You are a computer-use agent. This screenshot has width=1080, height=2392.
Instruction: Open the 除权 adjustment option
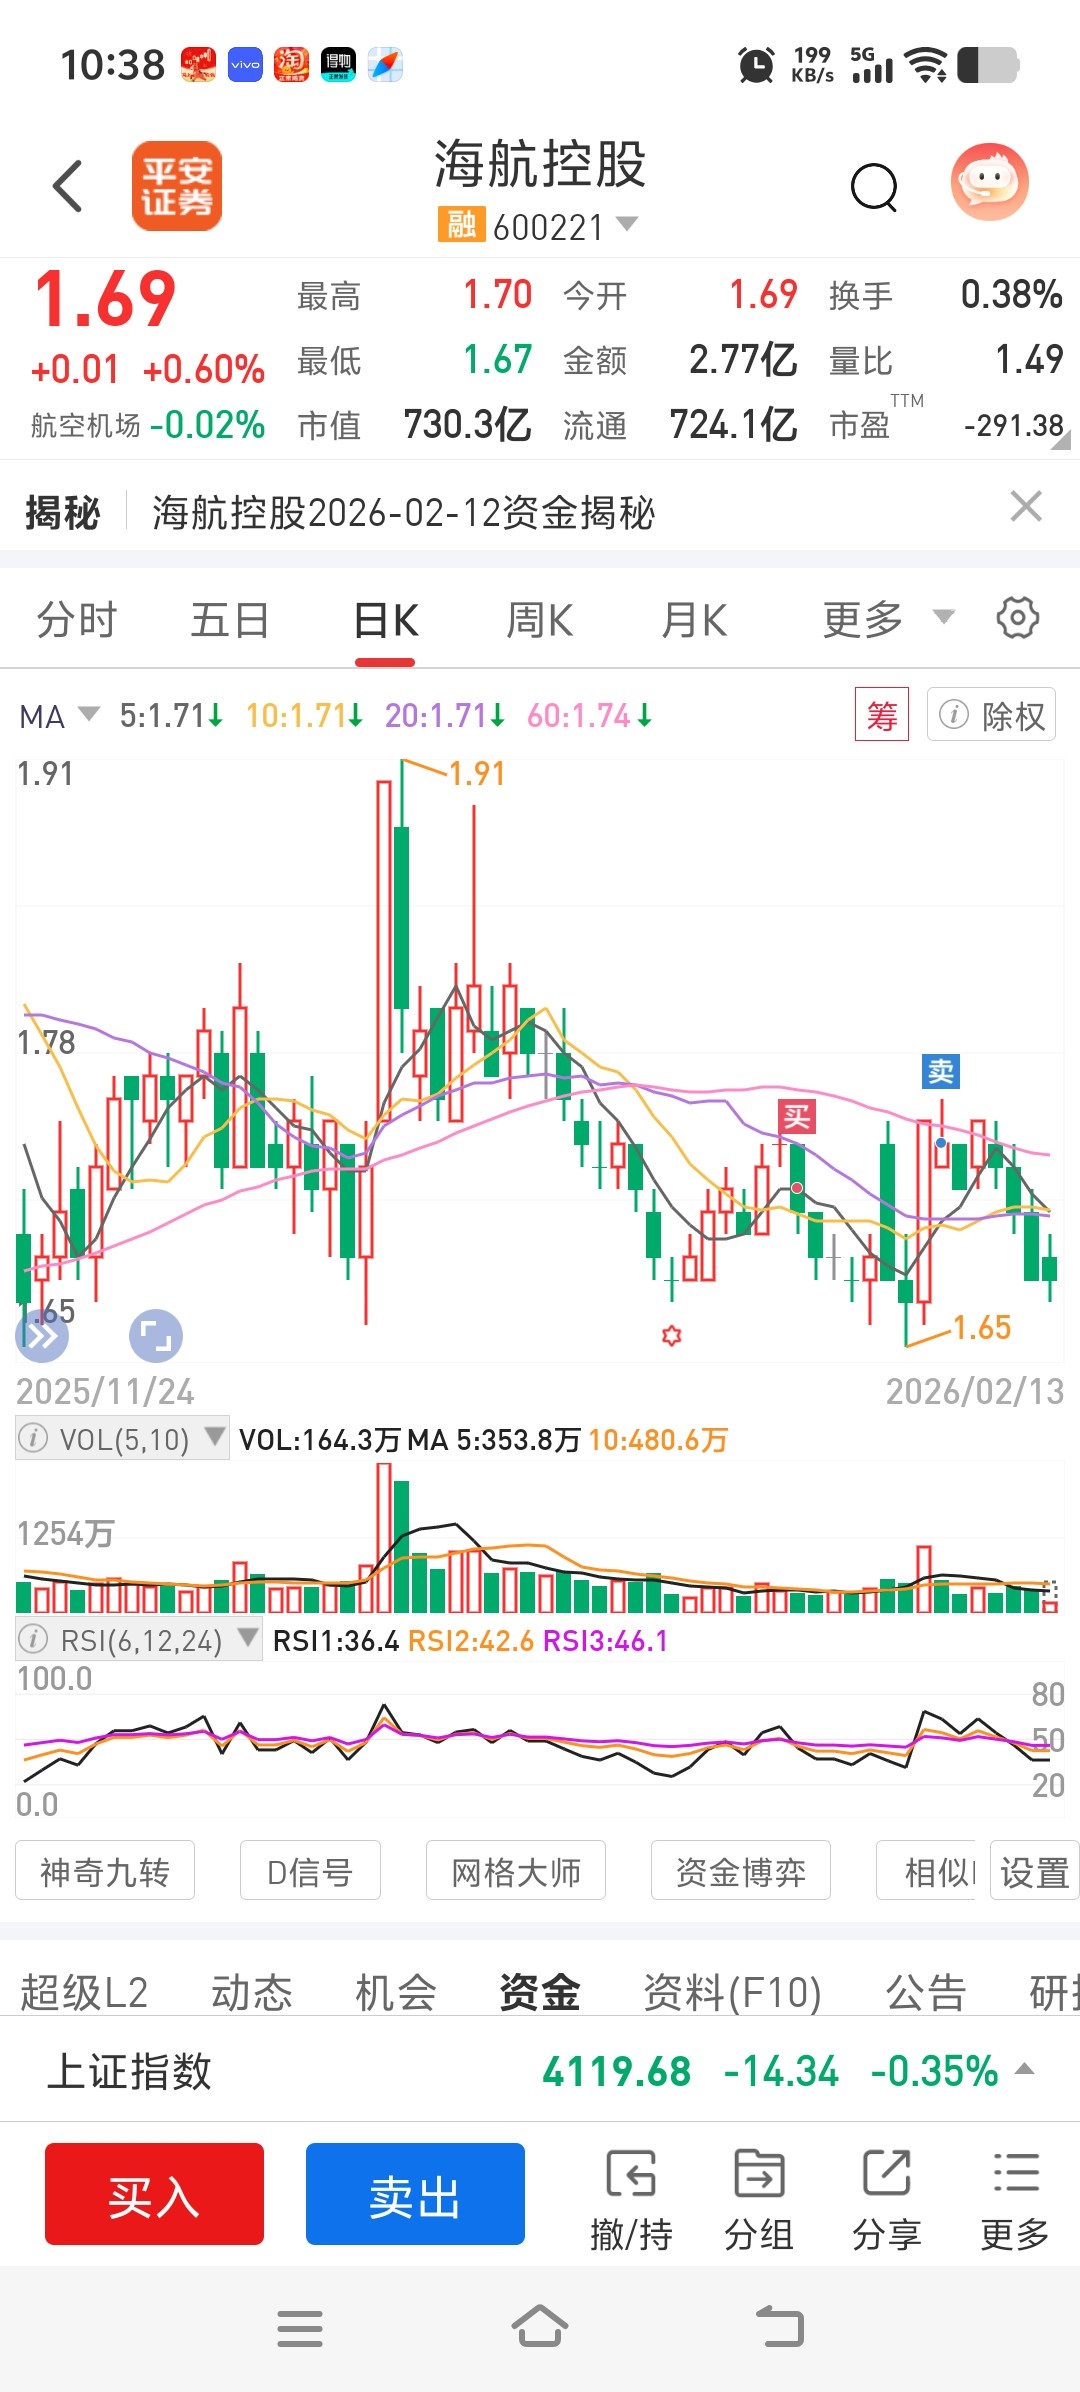[991, 715]
